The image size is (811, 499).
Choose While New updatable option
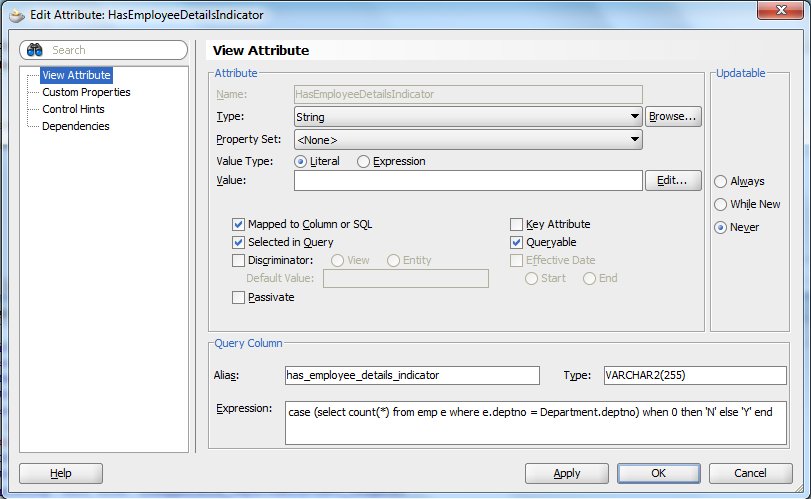(x=721, y=204)
